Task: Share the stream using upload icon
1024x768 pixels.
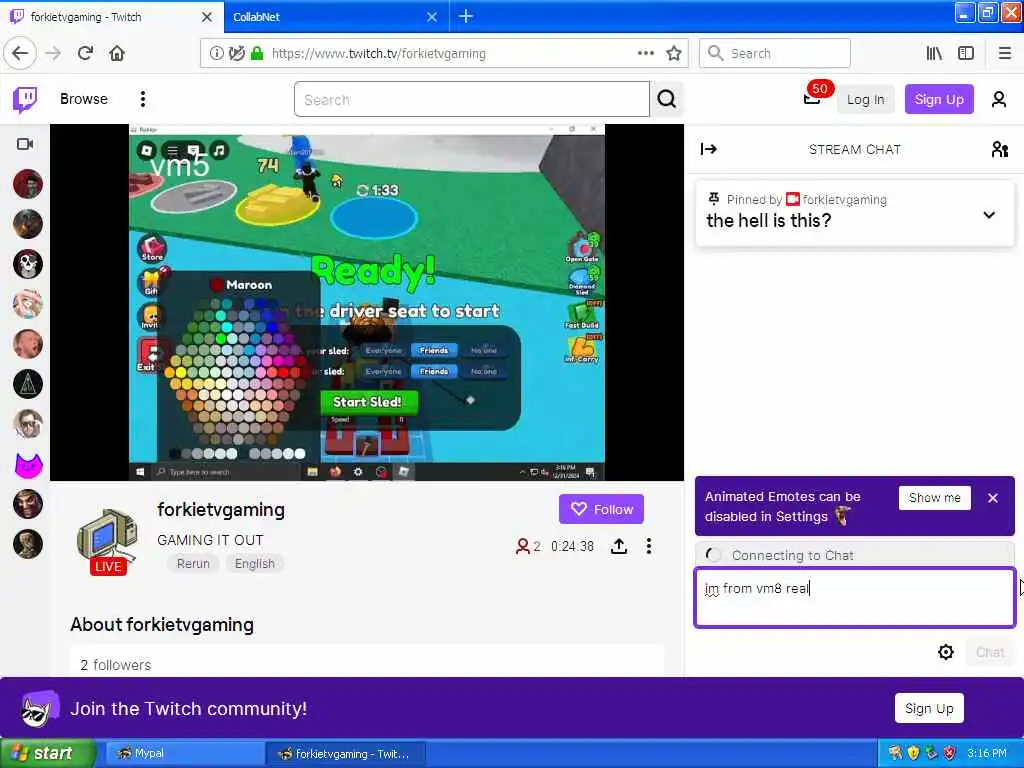Action: pos(618,546)
